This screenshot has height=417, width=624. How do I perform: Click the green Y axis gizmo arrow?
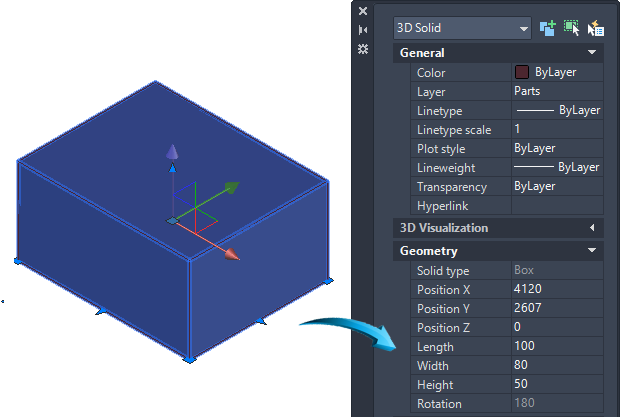coord(232,187)
